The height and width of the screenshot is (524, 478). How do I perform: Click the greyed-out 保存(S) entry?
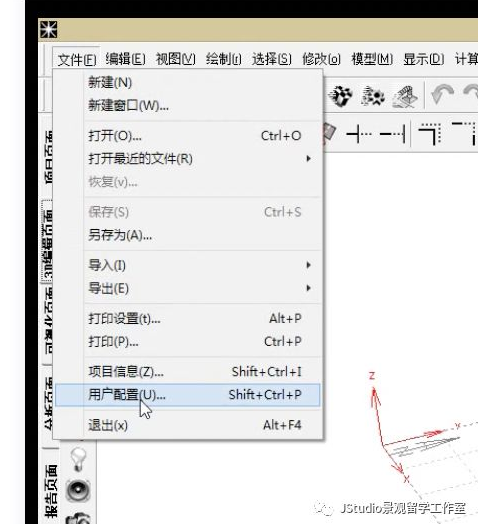pos(188,212)
